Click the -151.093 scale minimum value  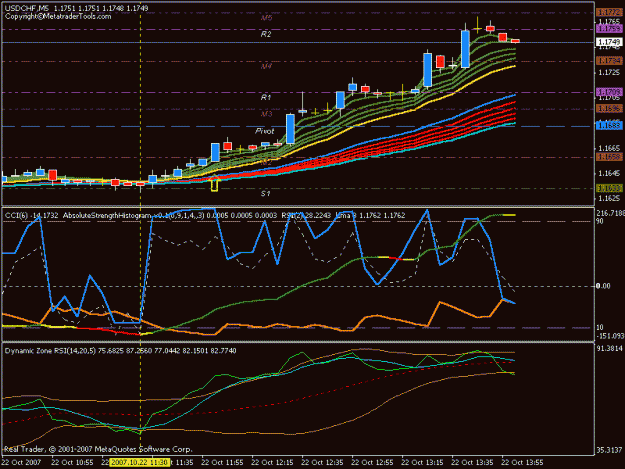pos(610,336)
